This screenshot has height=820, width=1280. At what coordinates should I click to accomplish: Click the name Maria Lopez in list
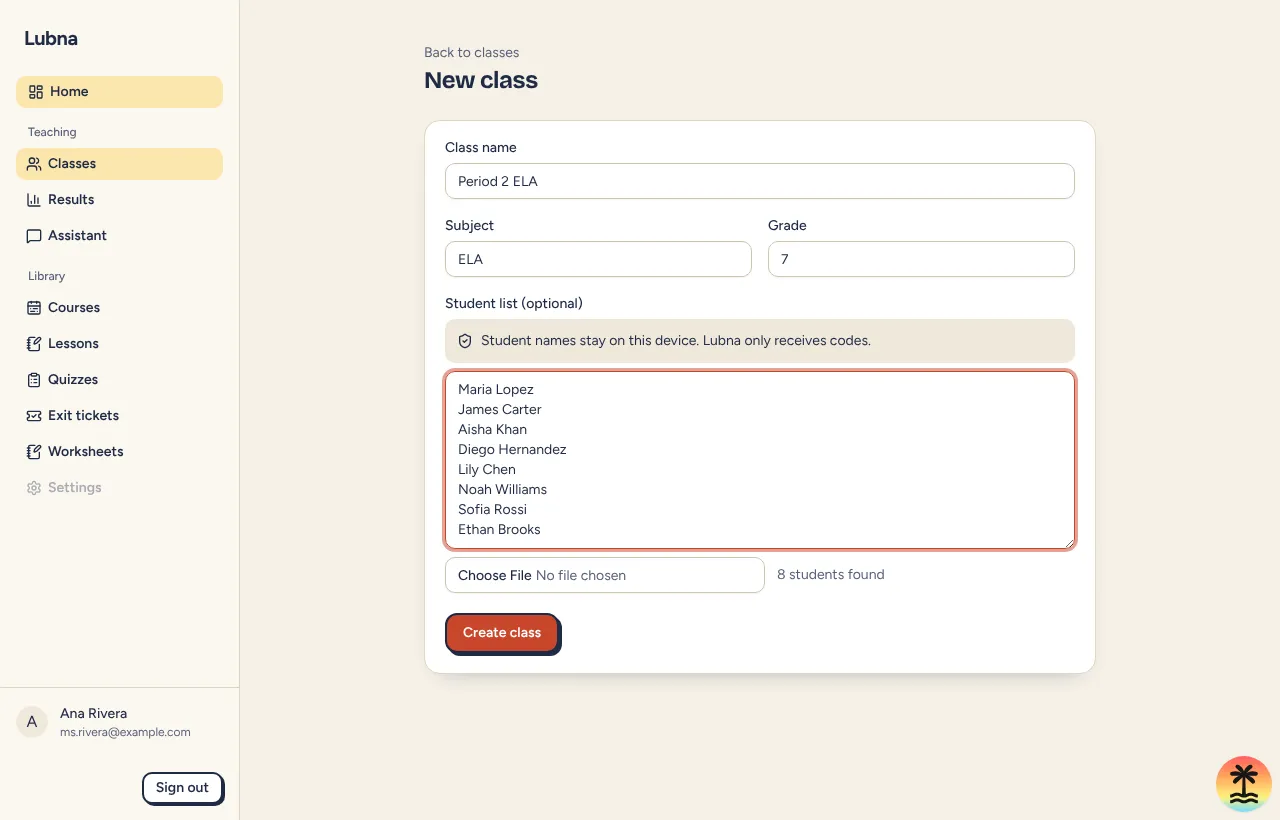pyautogui.click(x=496, y=390)
